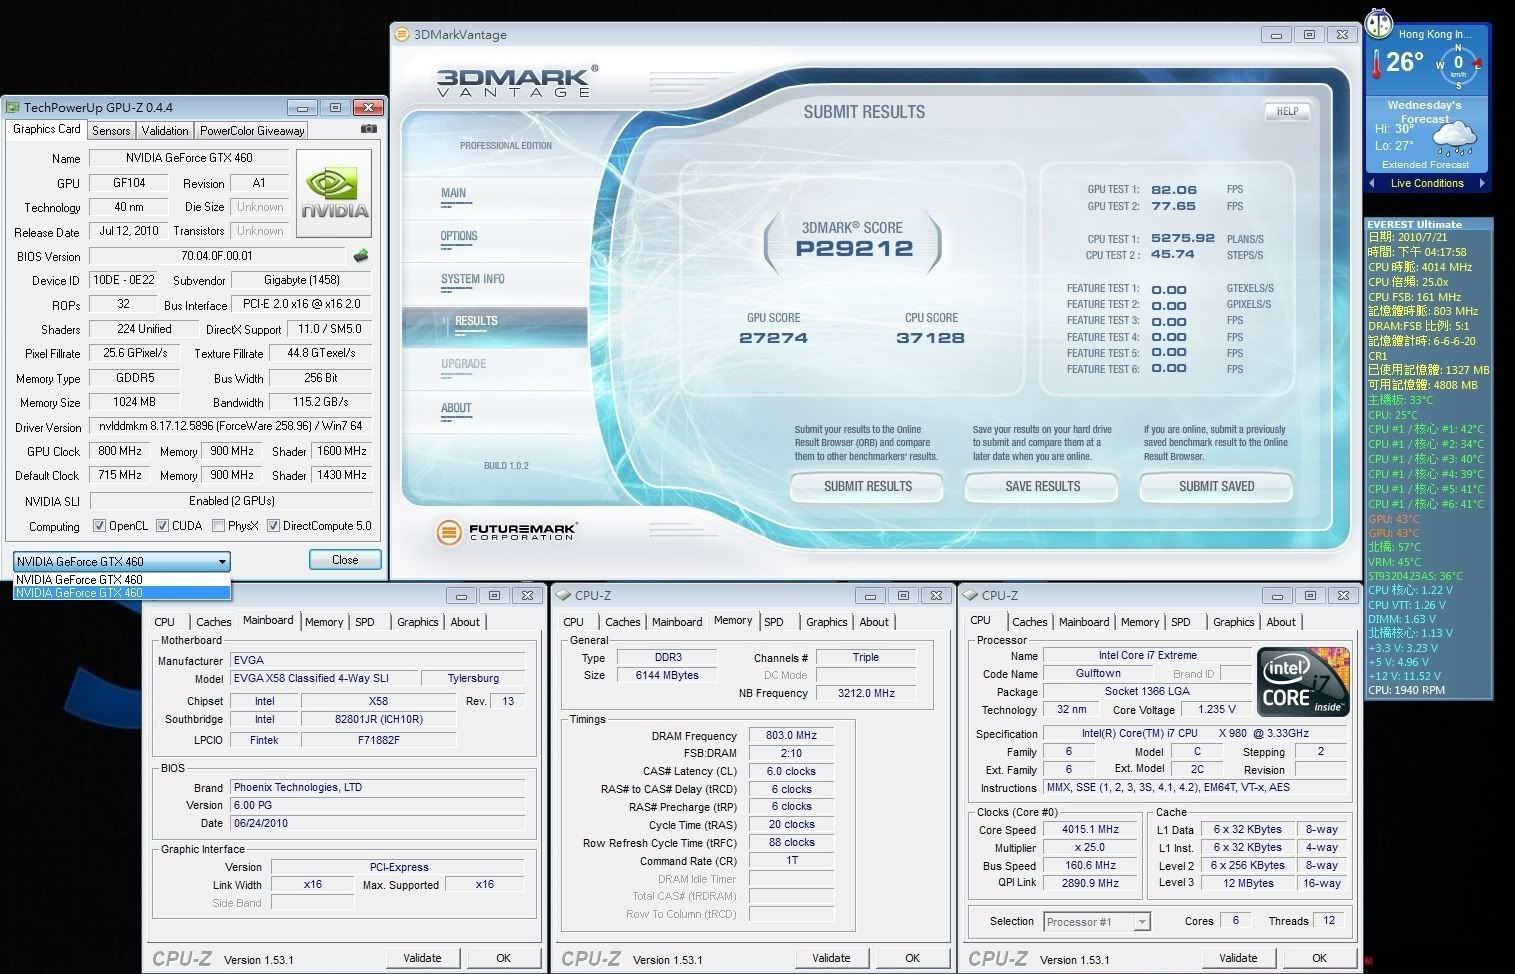
Task: Click the P29212 3DMark score
Action: [854, 249]
